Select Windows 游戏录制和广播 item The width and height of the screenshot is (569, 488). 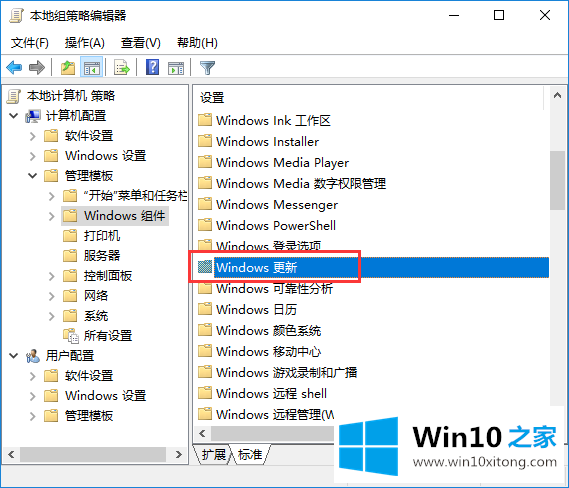(x=287, y=372)
